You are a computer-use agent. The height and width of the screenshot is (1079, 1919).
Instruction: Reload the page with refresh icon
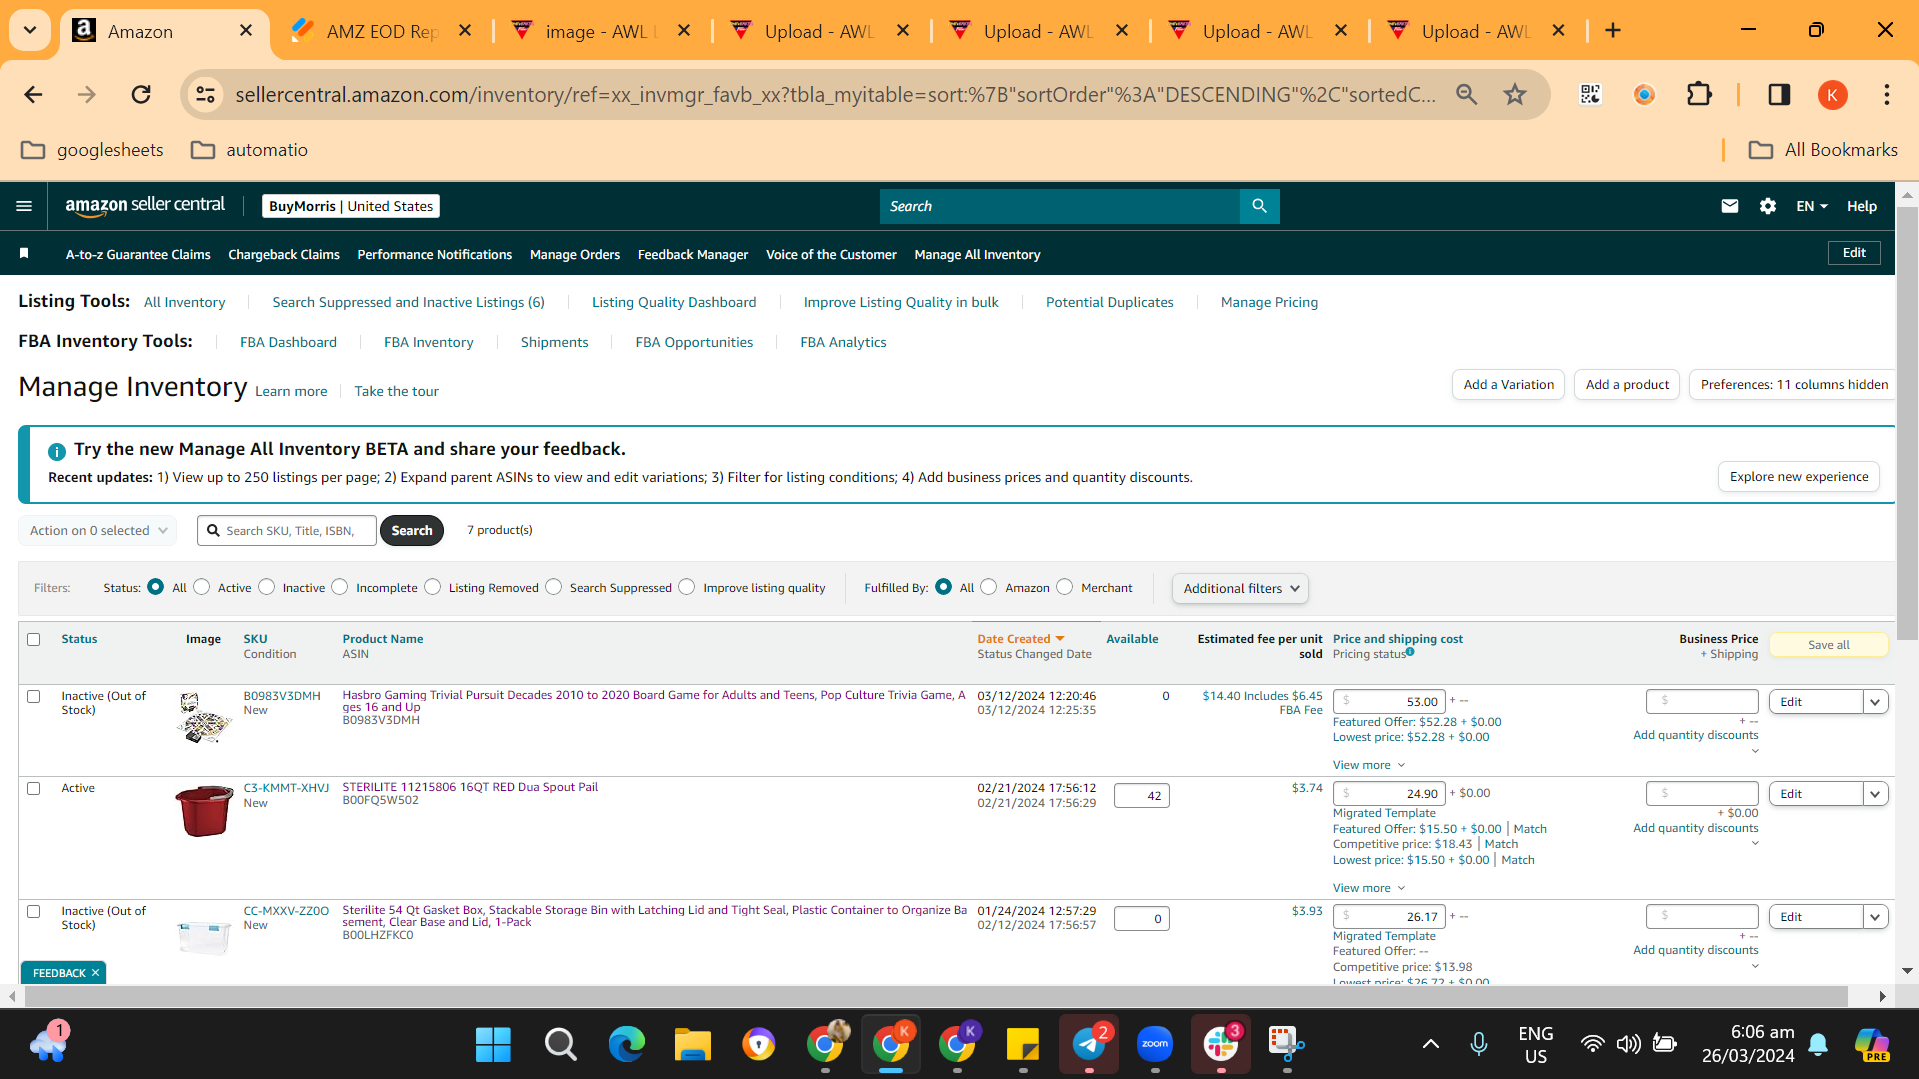coord(141,95)
